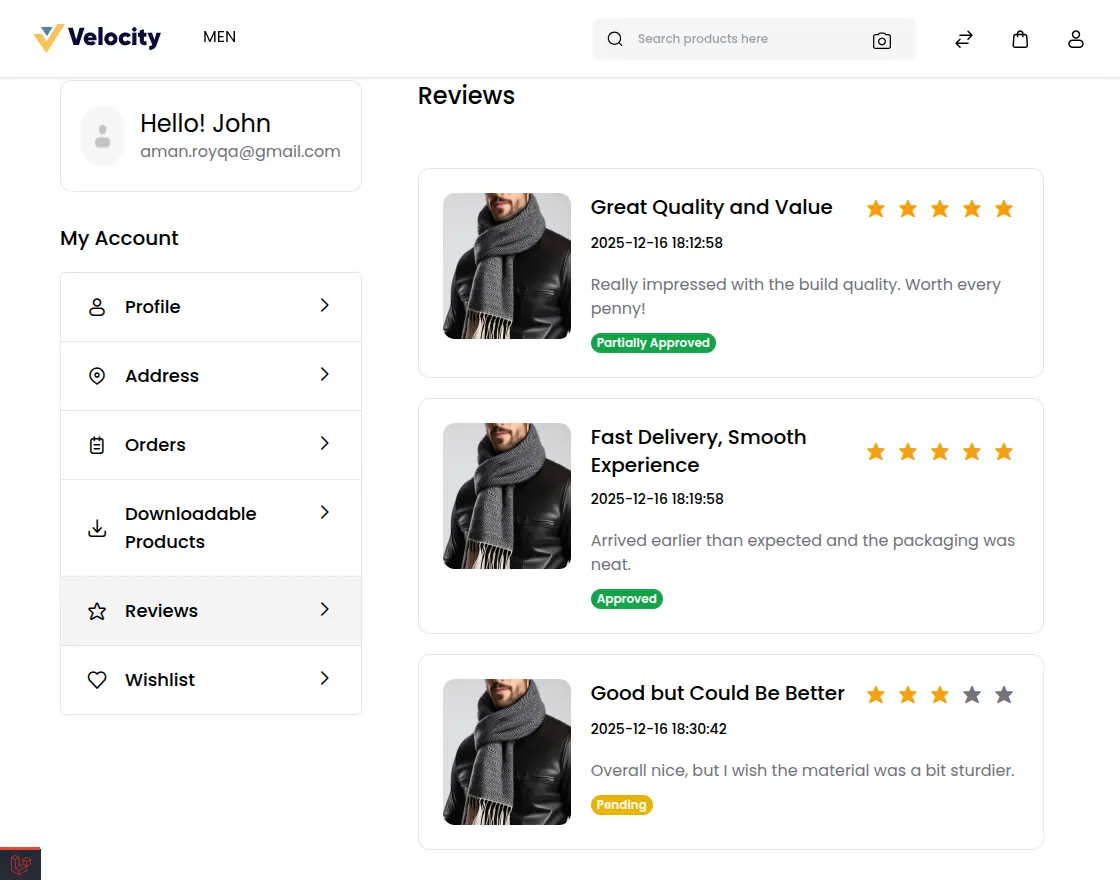Click the clipboard icon next to Orders
The height and width of the screenshot is (880, 1120).
(x=96, y=445)
